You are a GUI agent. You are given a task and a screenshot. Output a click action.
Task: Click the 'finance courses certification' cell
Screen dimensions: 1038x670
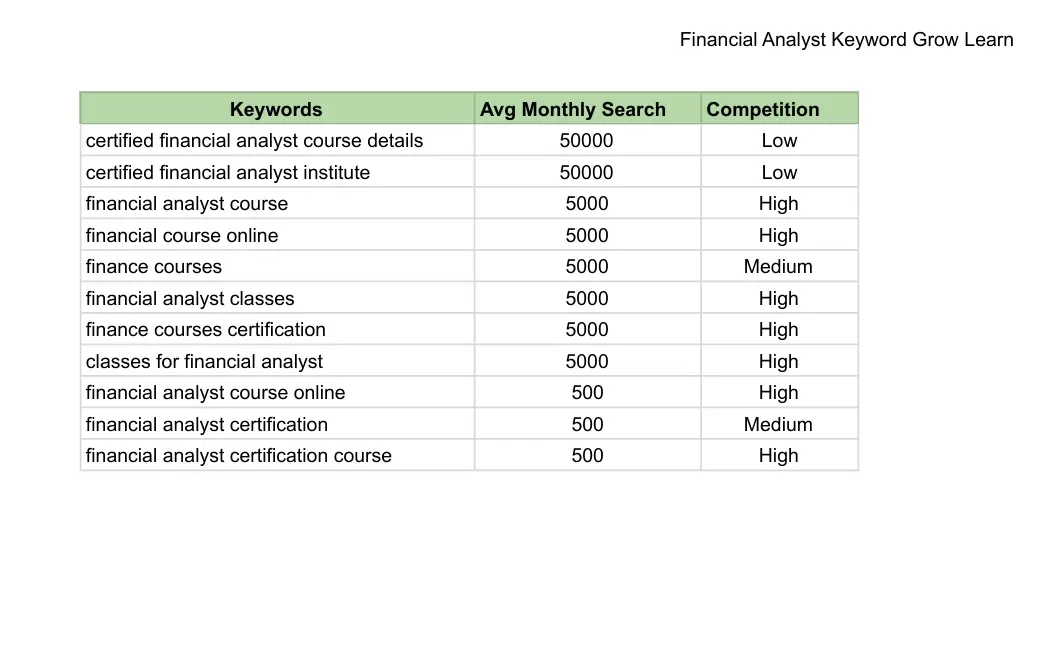206,330
